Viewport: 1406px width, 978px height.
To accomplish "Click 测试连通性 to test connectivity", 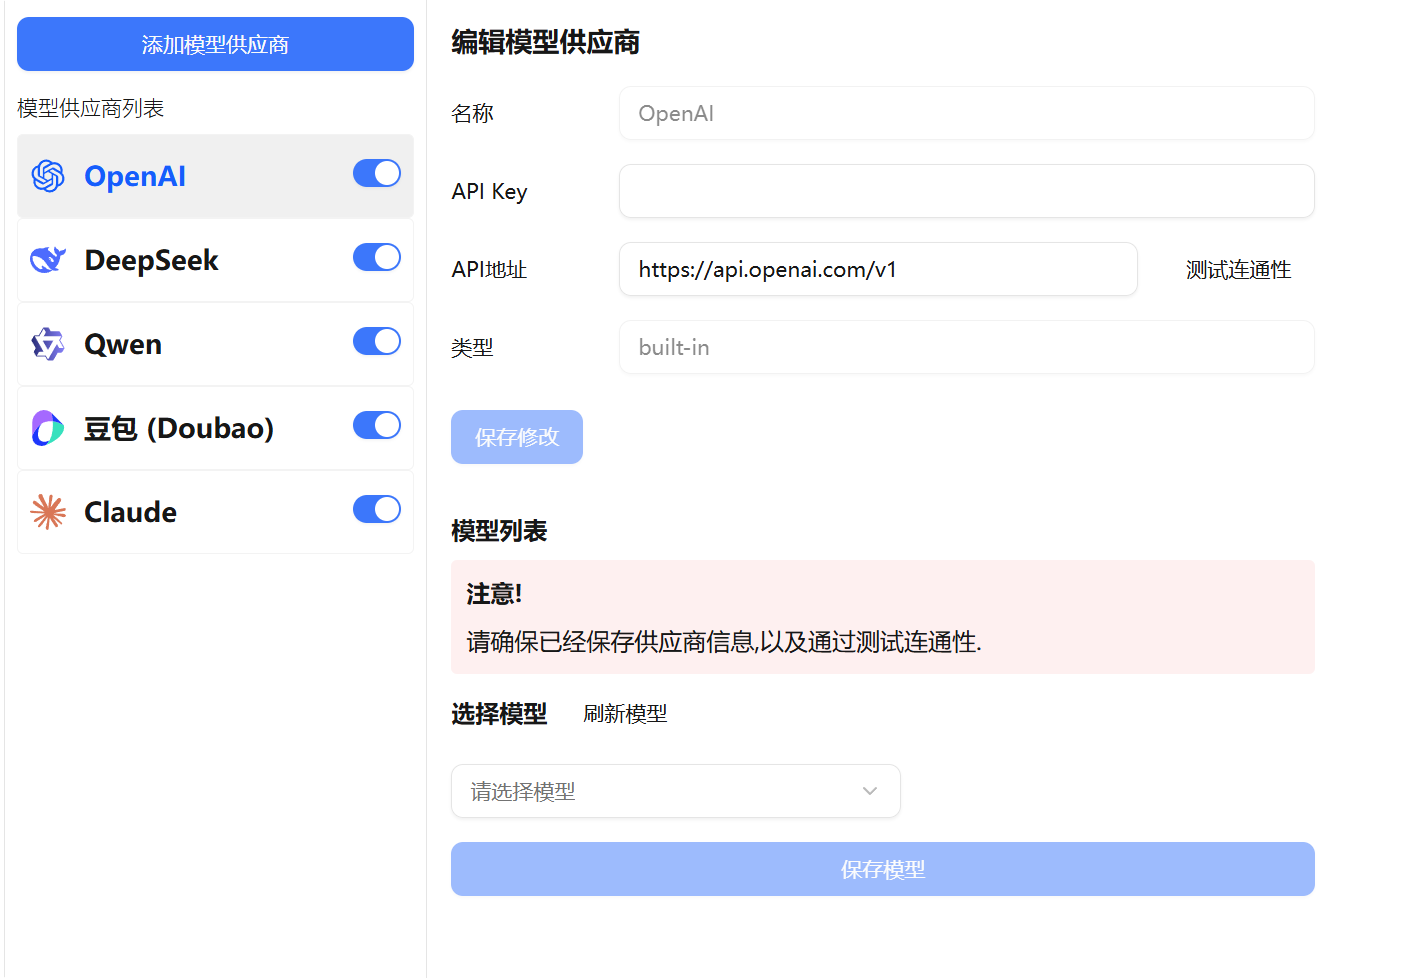I will pos(1238,270).
